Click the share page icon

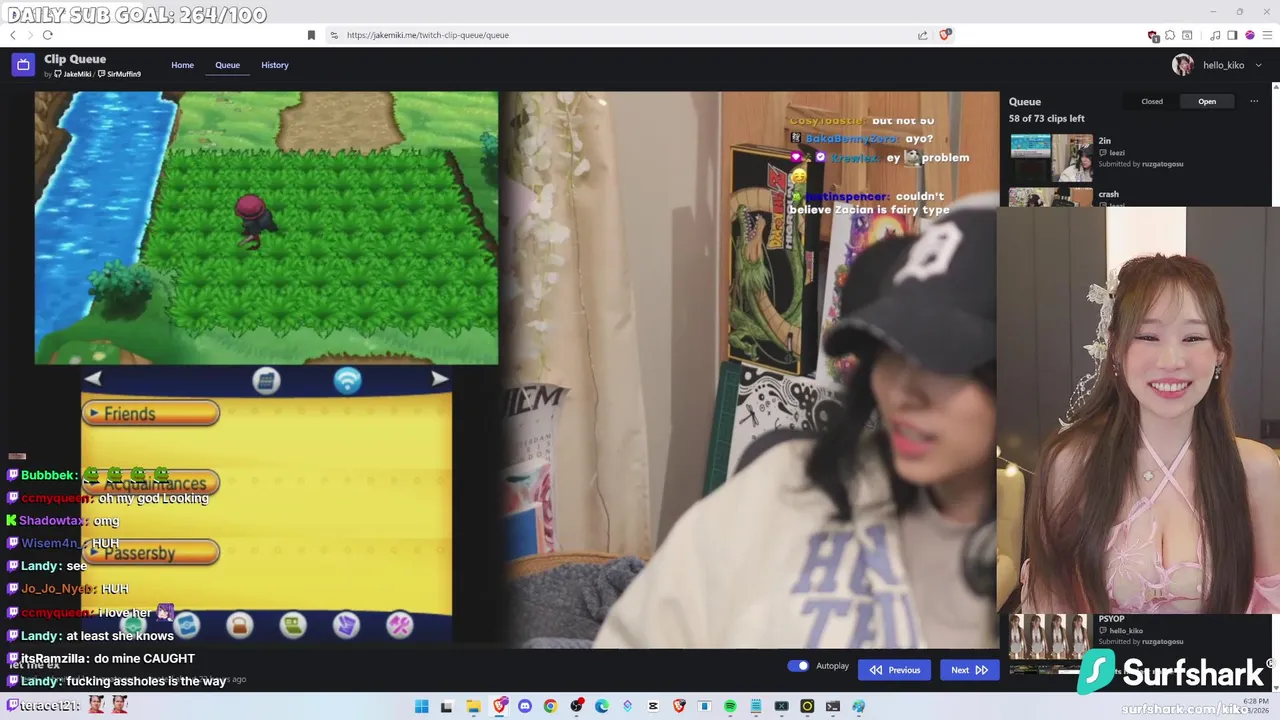922,35
